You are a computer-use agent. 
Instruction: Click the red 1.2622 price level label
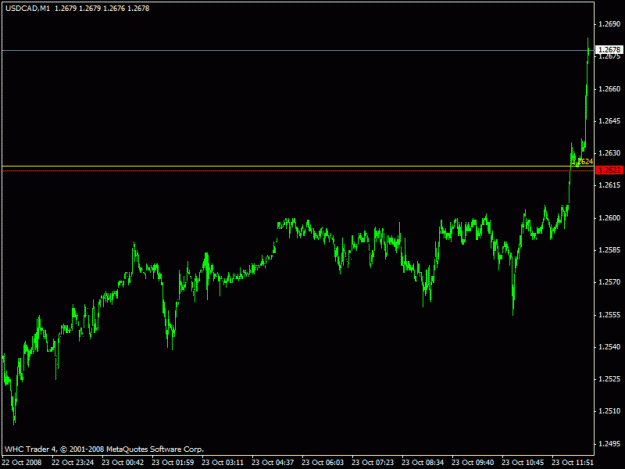click(609, 171)
